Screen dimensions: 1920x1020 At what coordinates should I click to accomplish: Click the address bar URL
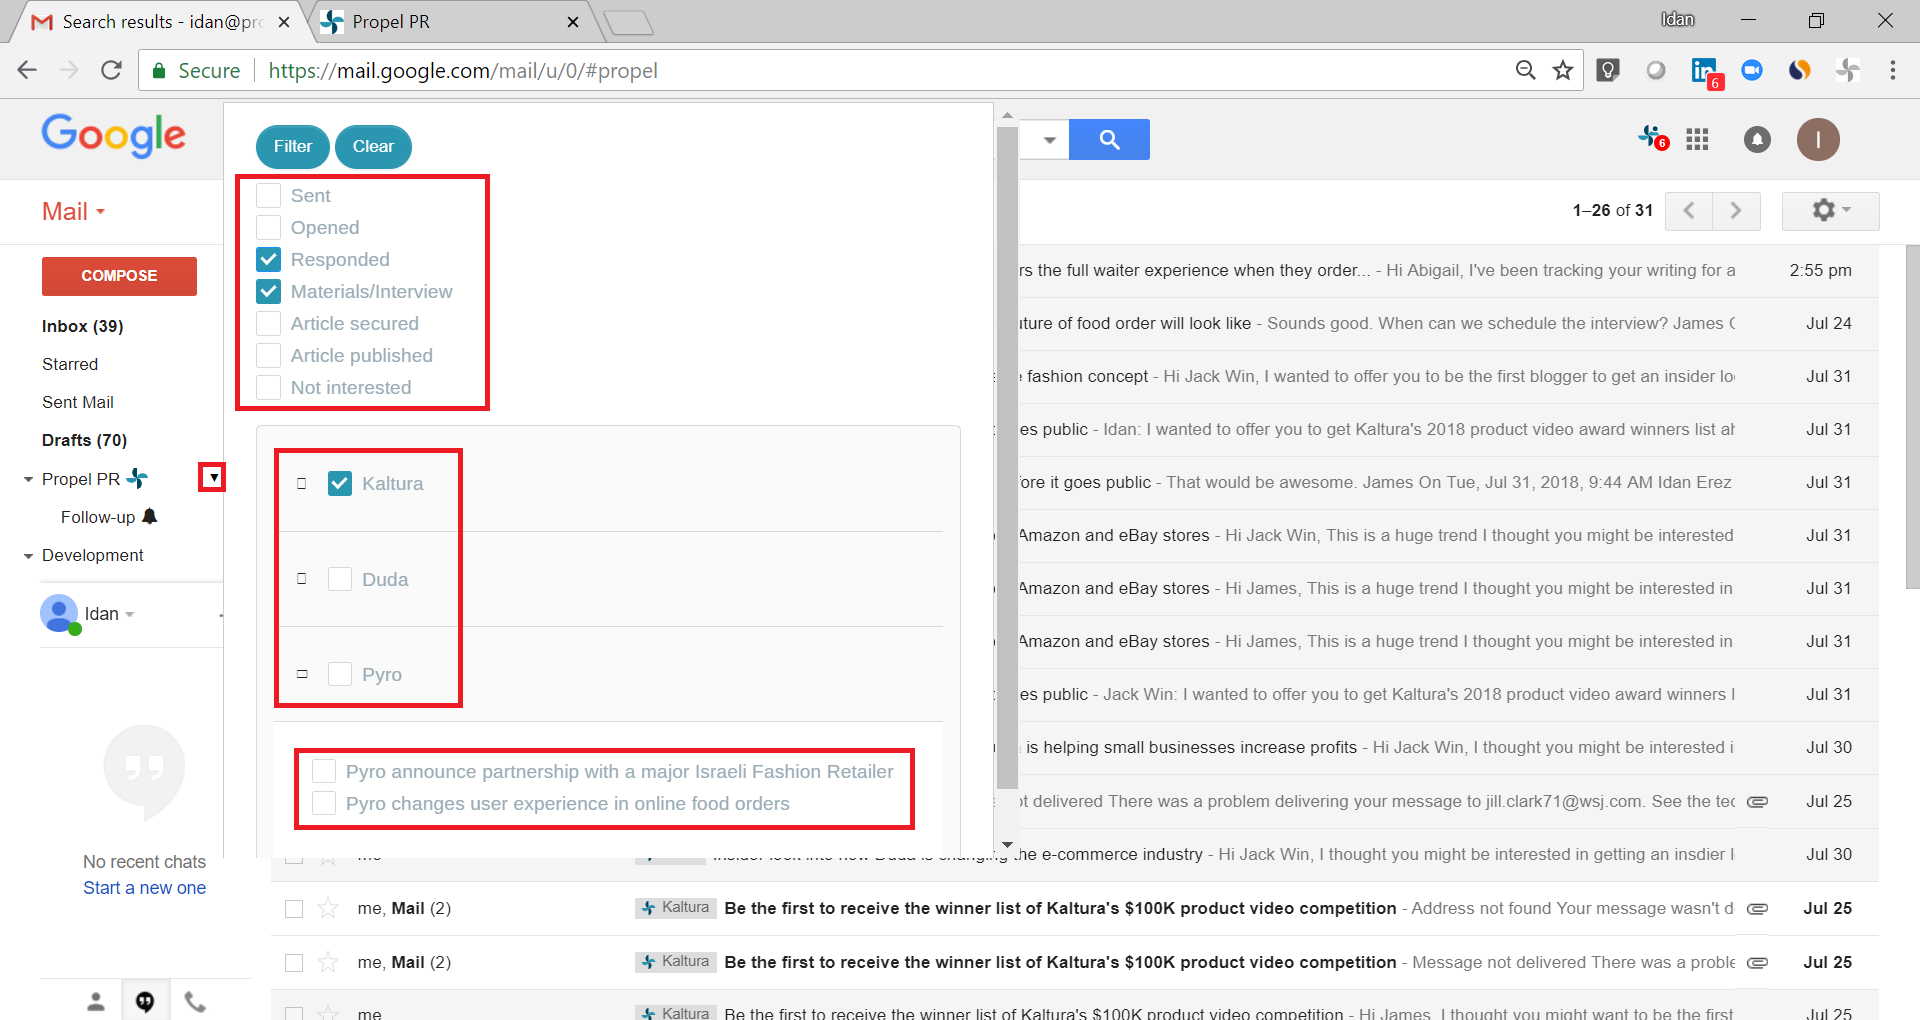(463, 71)
